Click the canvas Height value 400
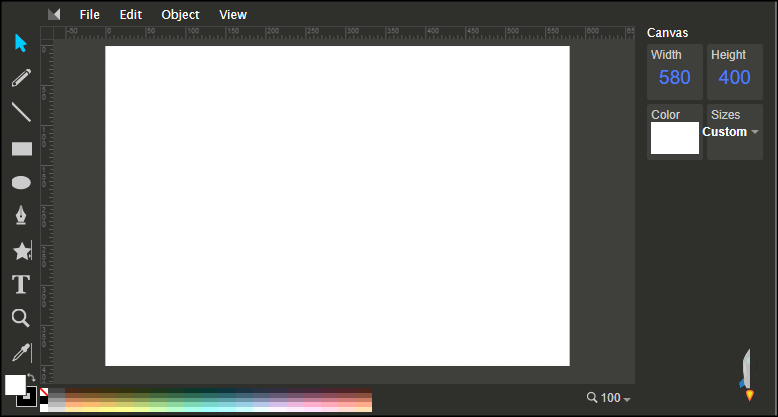 [x=734, y=77]
